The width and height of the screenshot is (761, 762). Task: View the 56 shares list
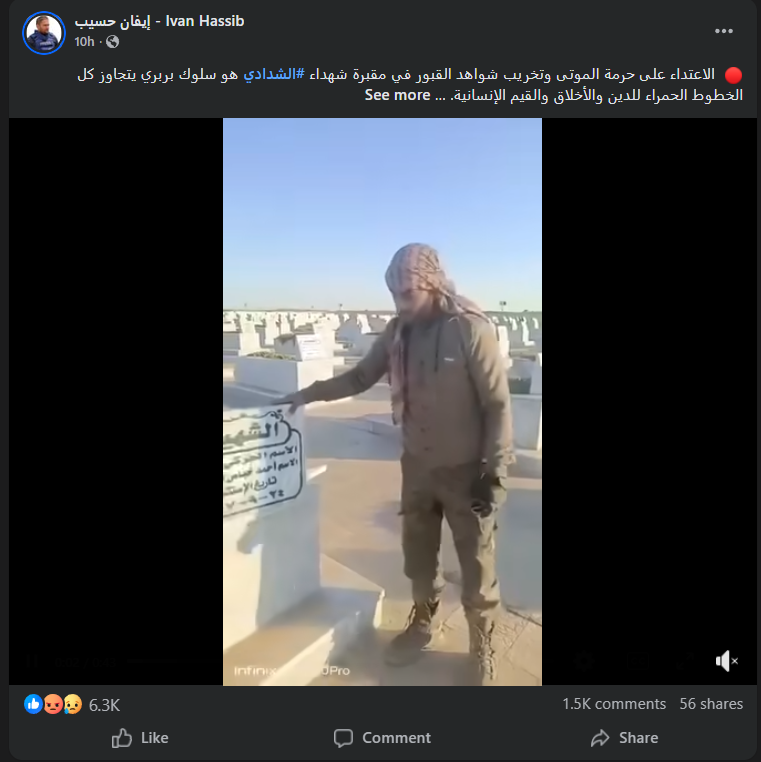(711, 704)
